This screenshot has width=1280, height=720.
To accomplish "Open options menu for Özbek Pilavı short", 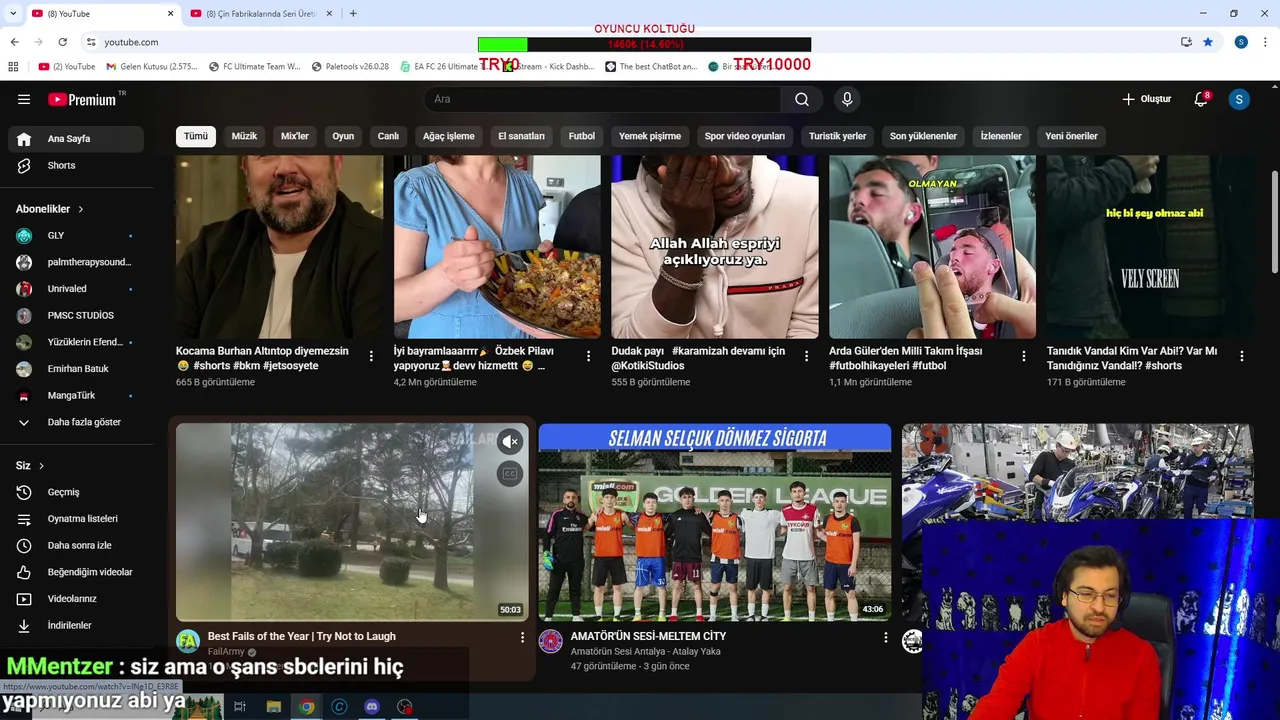I will click(588, 356).
